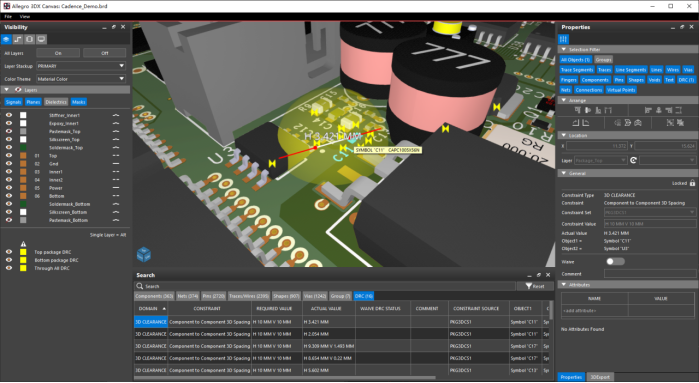Collapse the Layers section
699x383 pixels.
click(x=7, y=90)
